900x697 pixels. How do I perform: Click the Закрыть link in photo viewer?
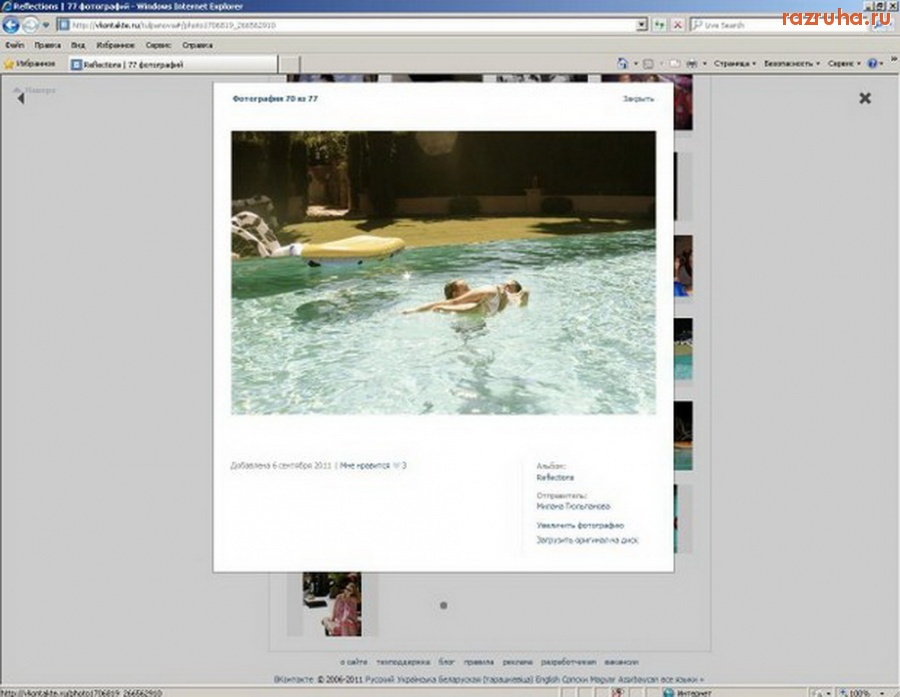pyautogui.click(x=638, y=99)
